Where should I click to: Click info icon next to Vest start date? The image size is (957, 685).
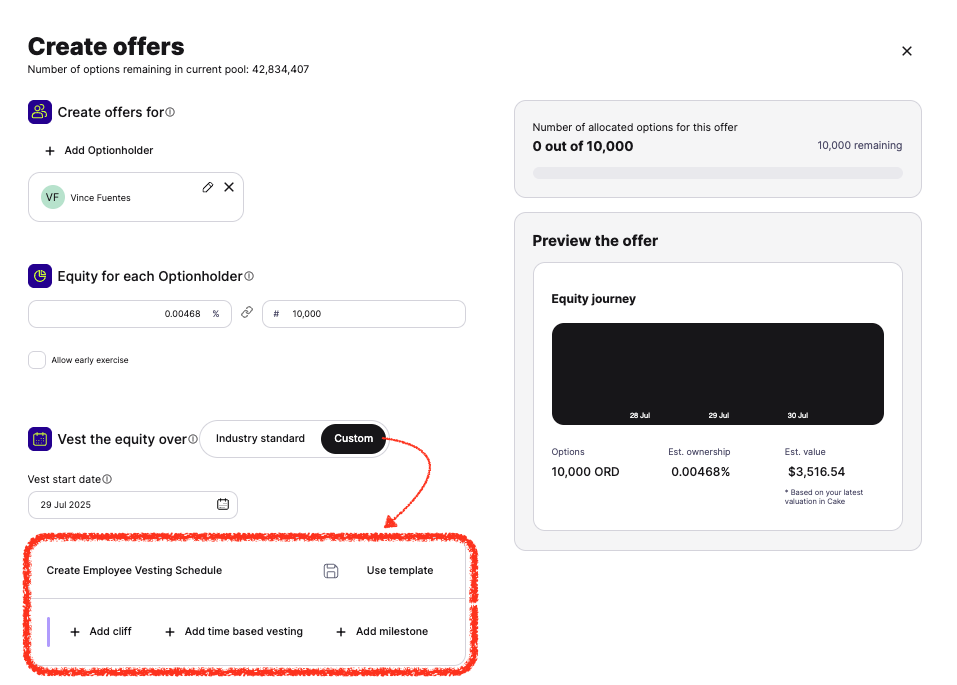click(x=107, y=479)
